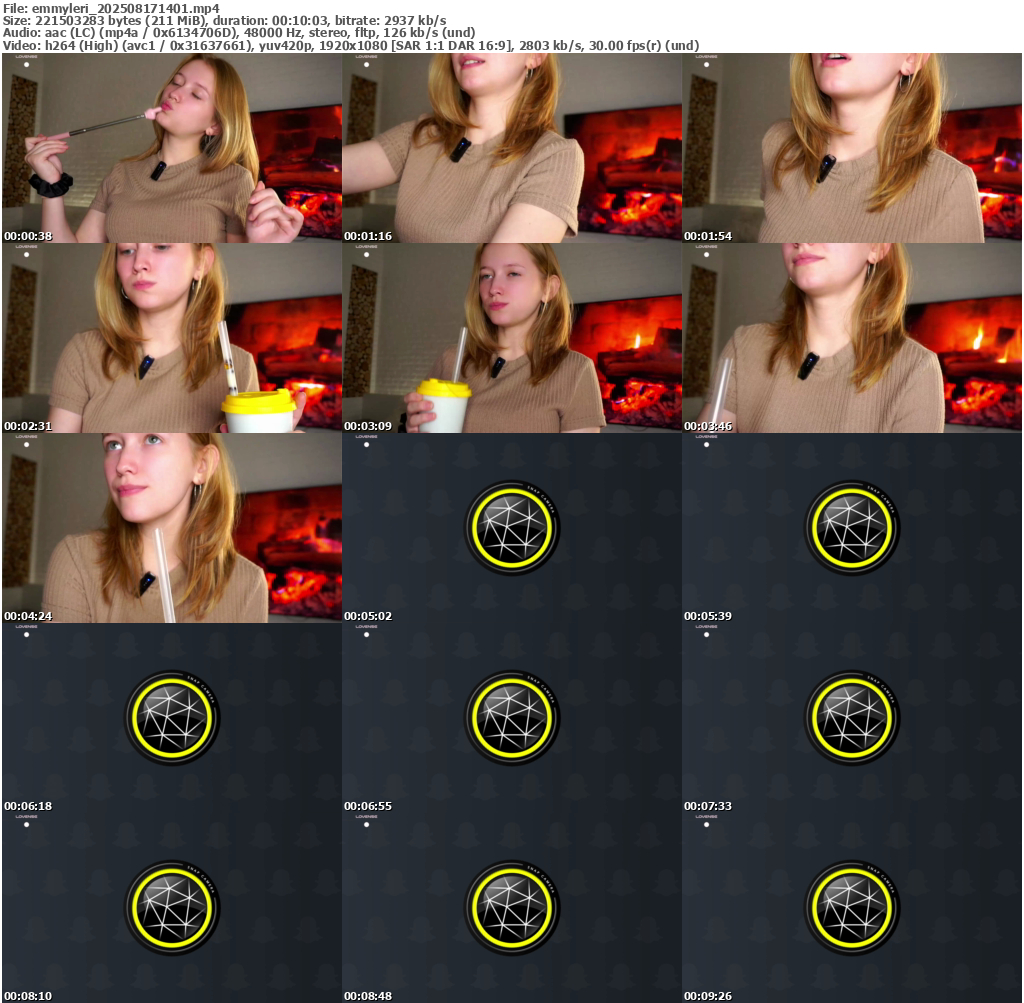The image size is (1024, 1003).
Task: Open the thumbnail stamped 00:01:54
Action: [x=852, y=148]
